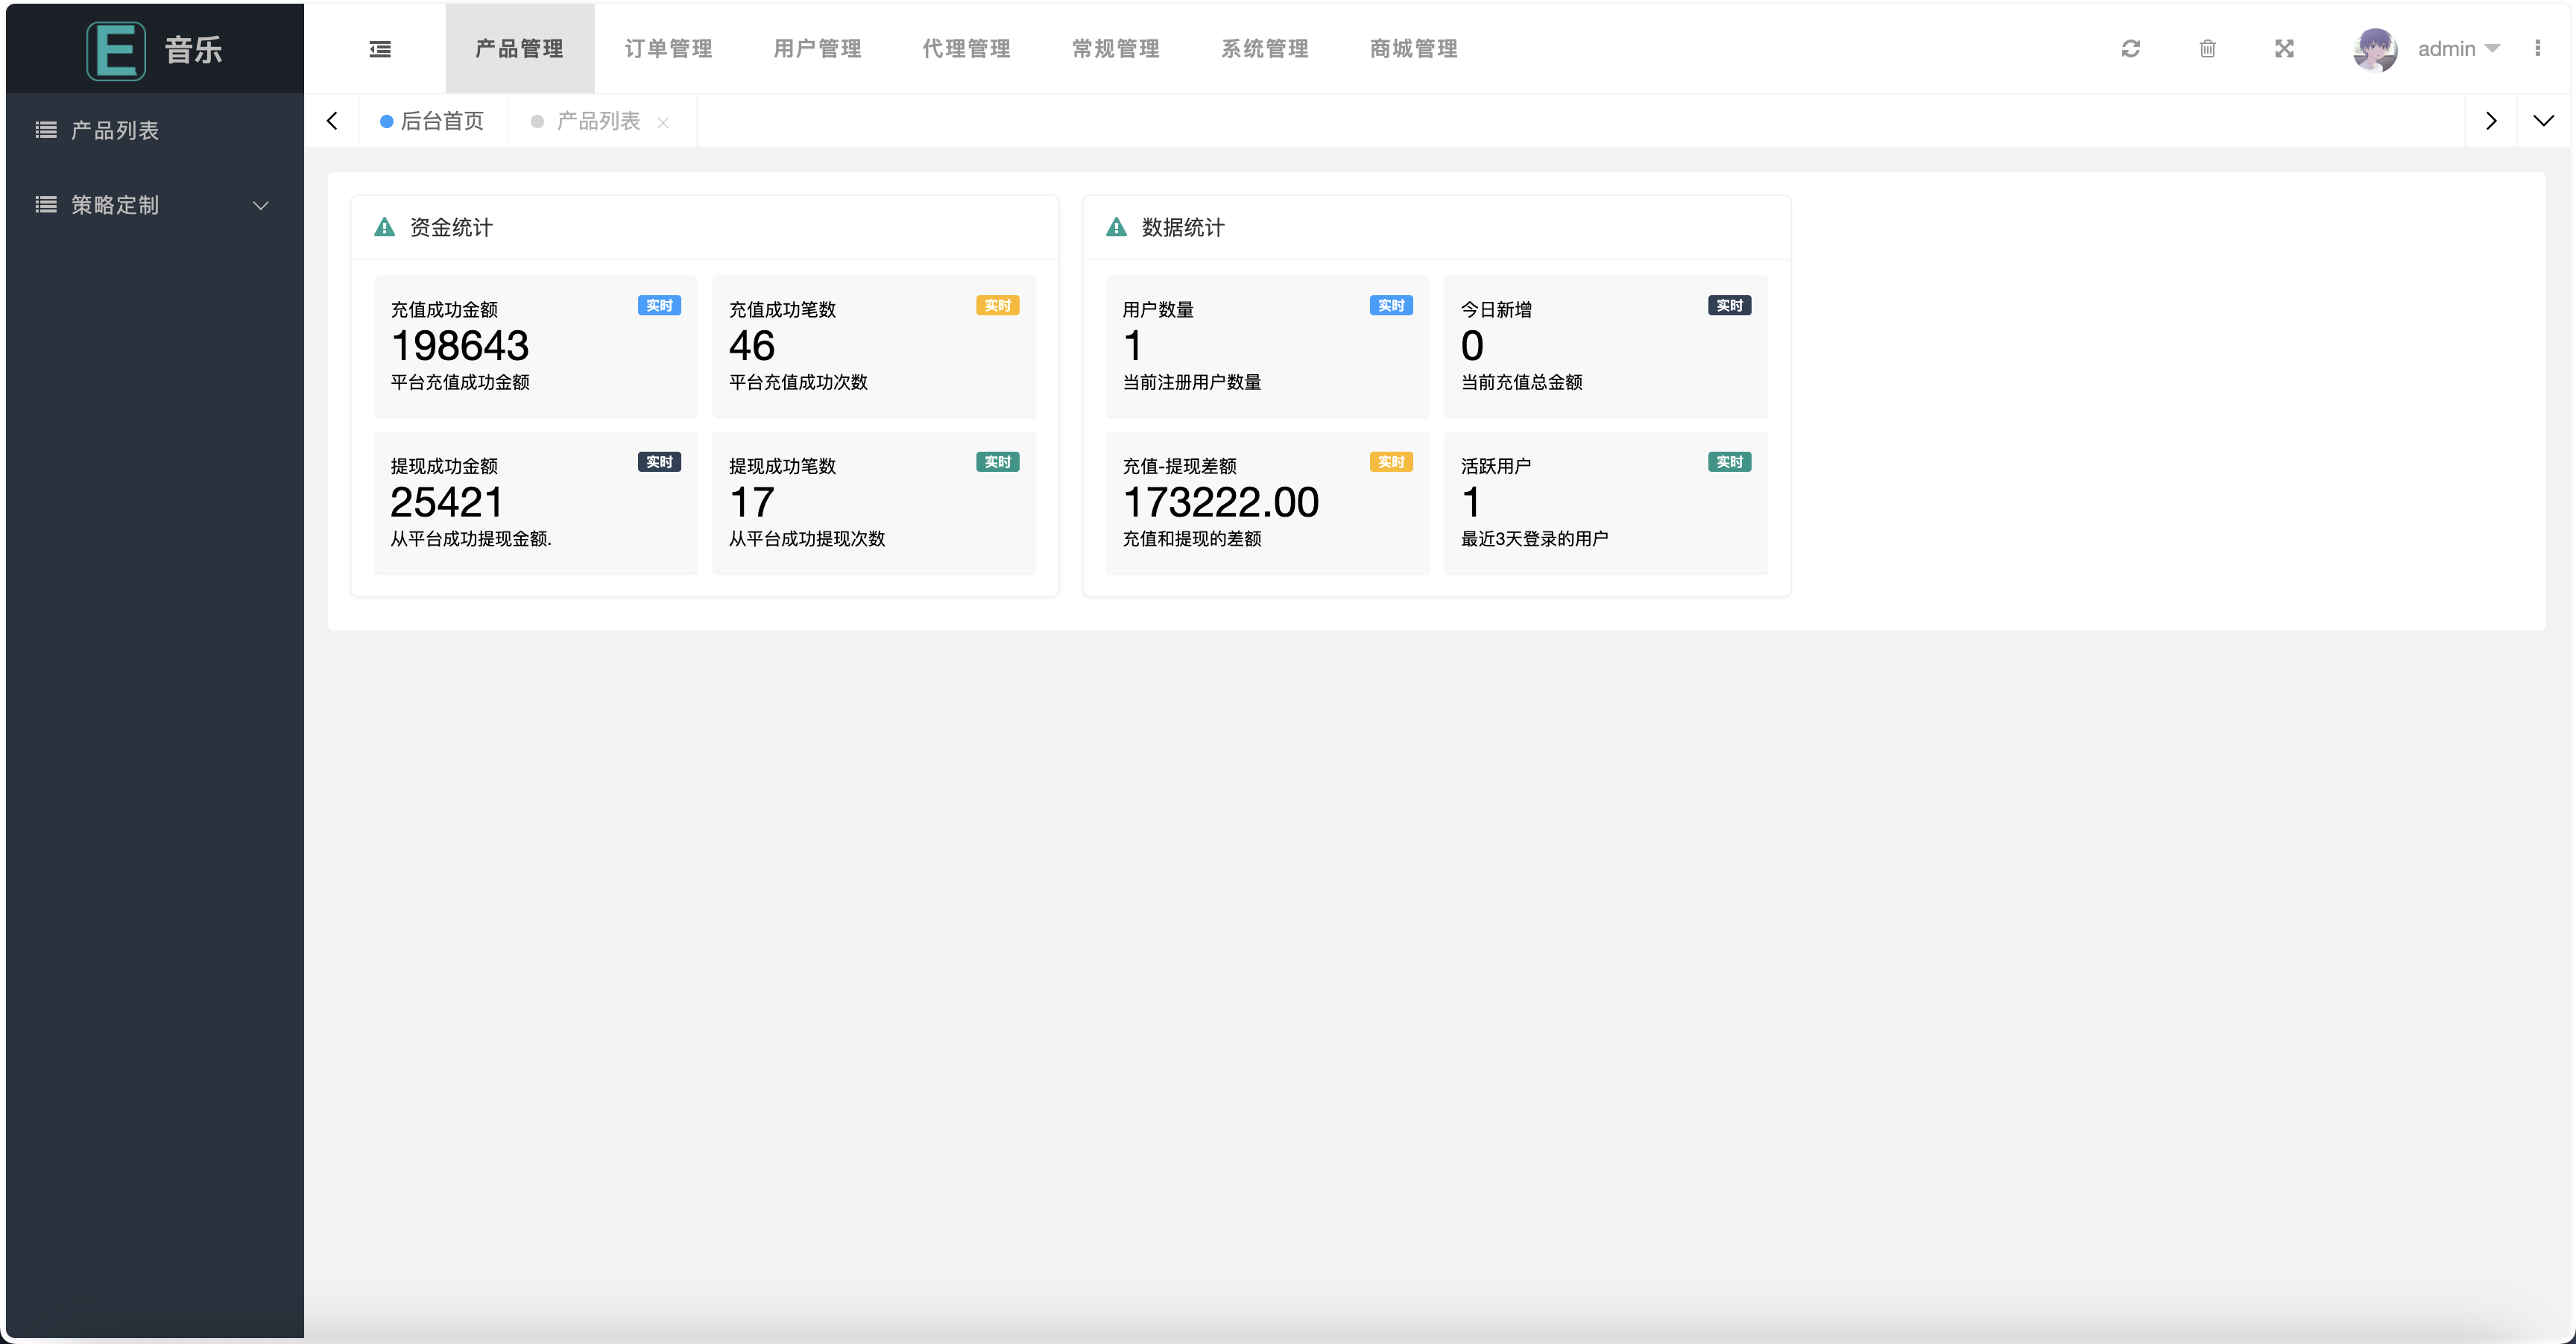Select 产品列表 in the sidebar

(x=115, y=129)
